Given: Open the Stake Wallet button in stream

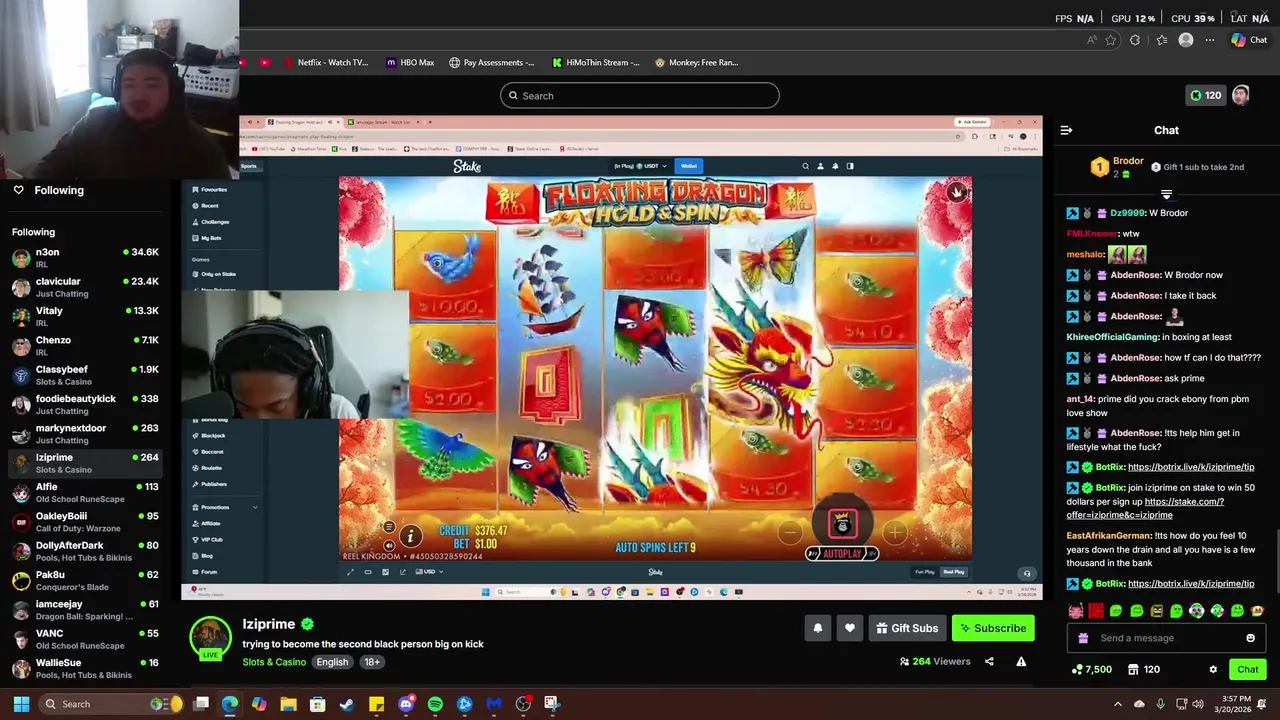Looking at the screenshot, I should 689,166.
